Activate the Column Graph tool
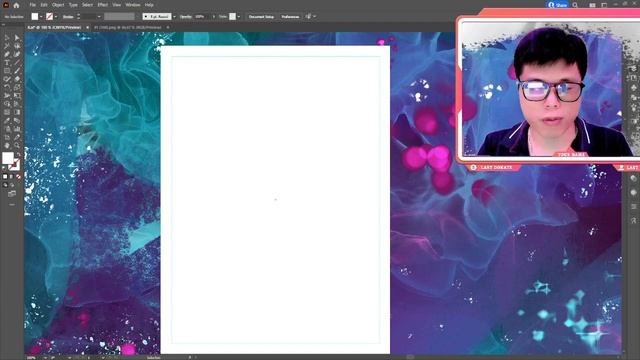 [17, 129]
